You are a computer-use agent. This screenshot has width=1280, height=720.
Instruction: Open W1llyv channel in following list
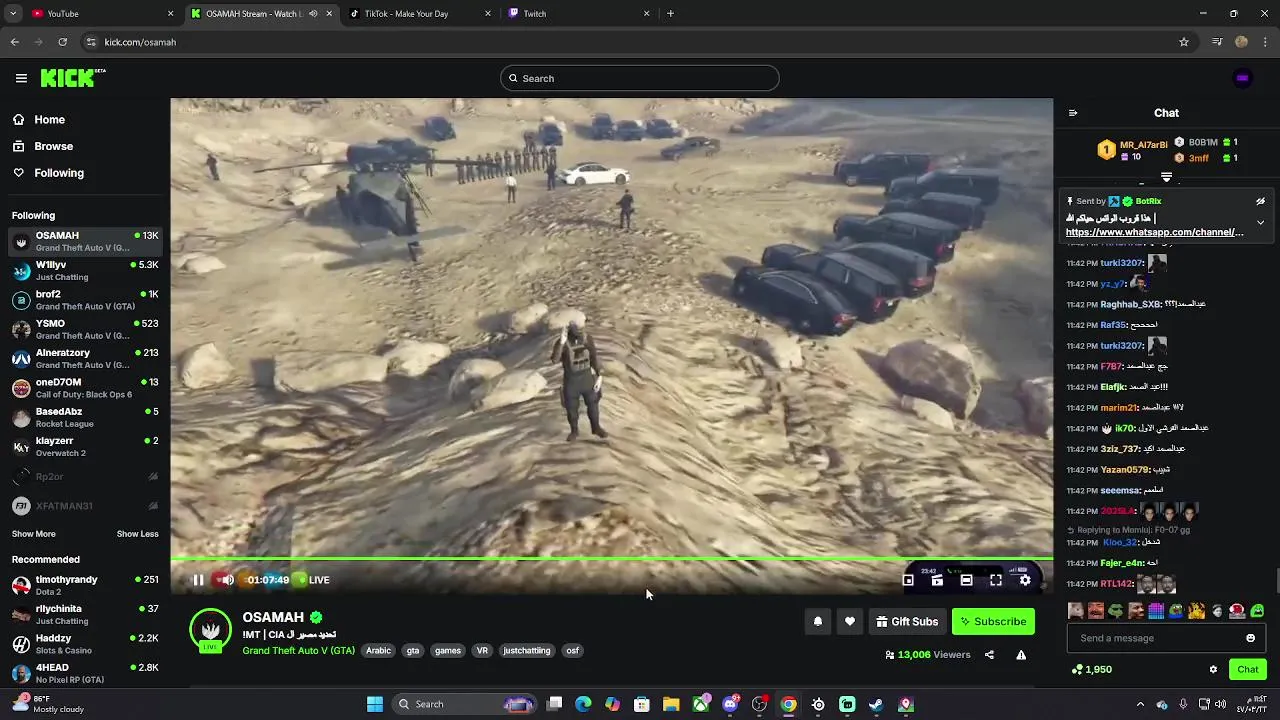85,271
